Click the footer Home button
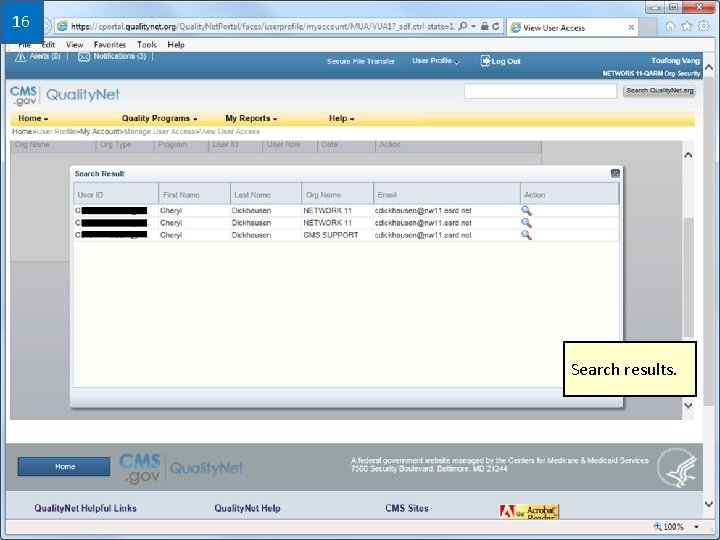720x540 pixels. (64, 467)
